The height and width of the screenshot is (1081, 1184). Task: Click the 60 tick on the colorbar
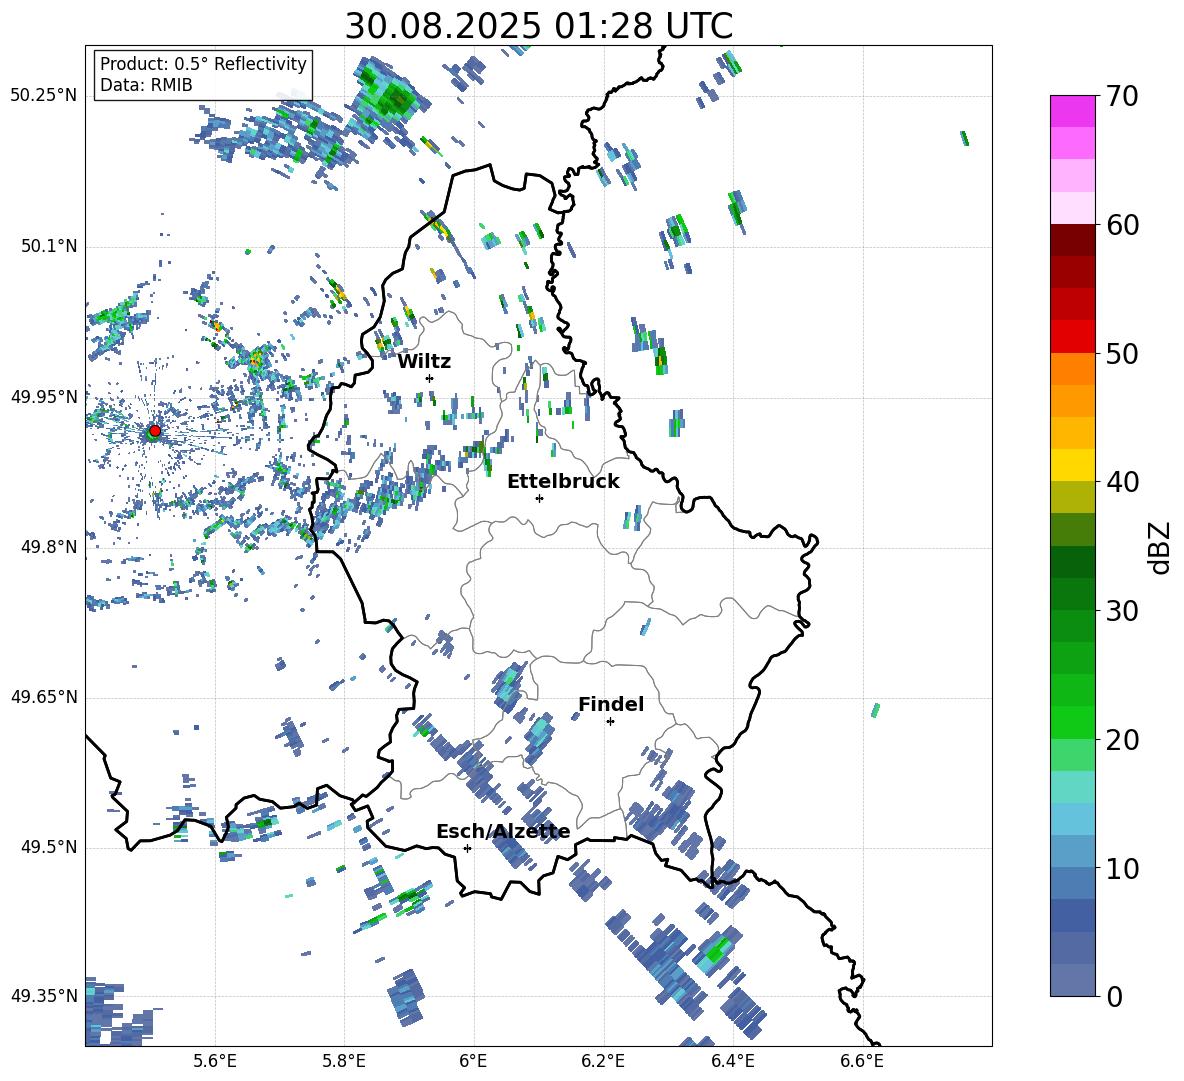coord(1122,225)
